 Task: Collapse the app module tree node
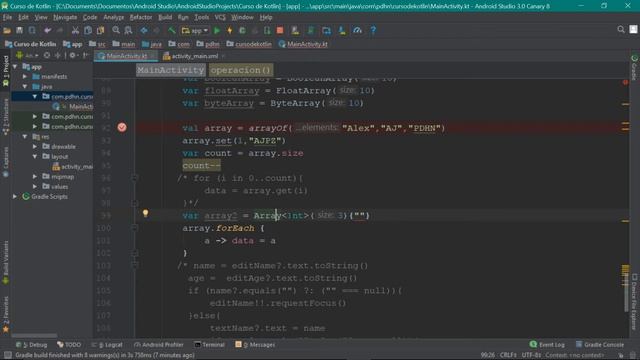point(15,67)
